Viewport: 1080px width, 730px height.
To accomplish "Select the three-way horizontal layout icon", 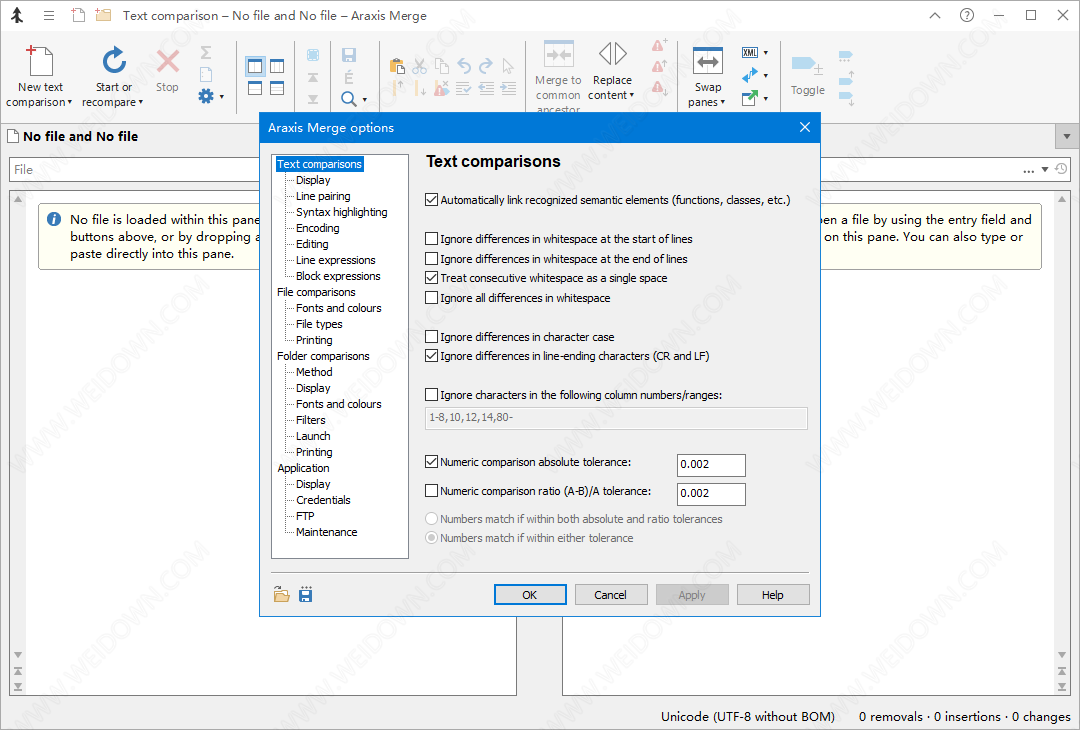I will tap(277, 88).
